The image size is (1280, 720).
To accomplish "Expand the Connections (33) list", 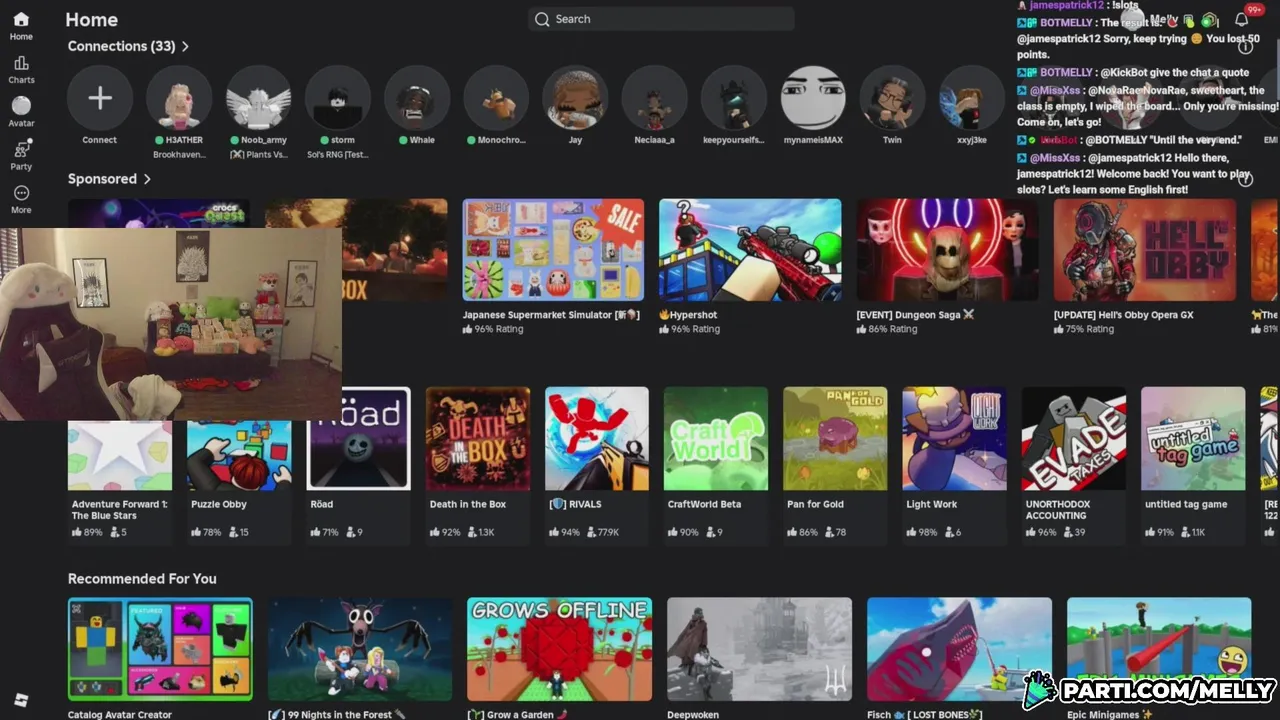I will [128, 46].
